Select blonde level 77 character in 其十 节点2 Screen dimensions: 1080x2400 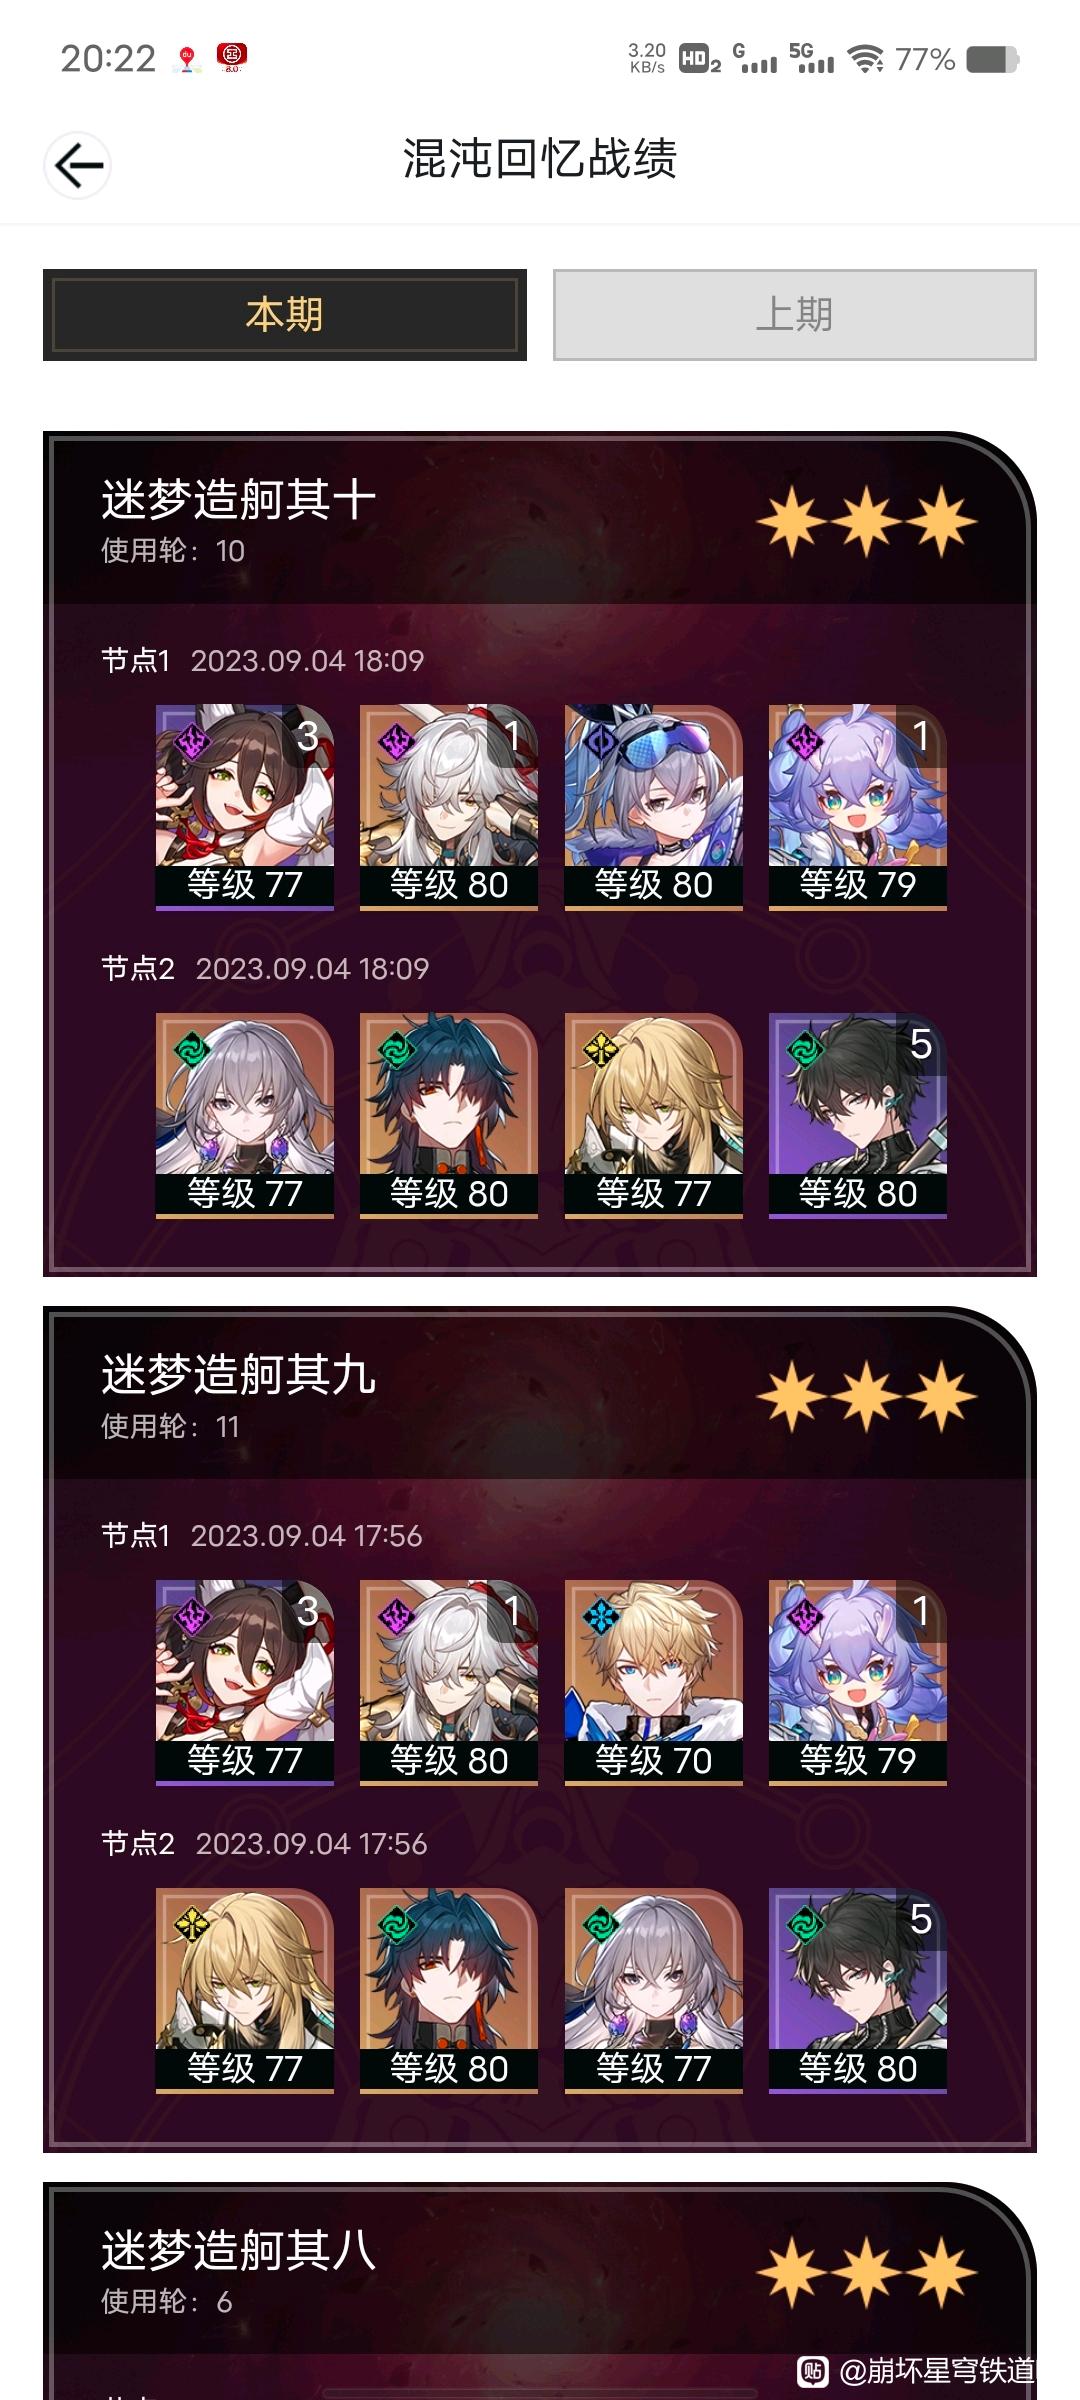point(654,1116)
